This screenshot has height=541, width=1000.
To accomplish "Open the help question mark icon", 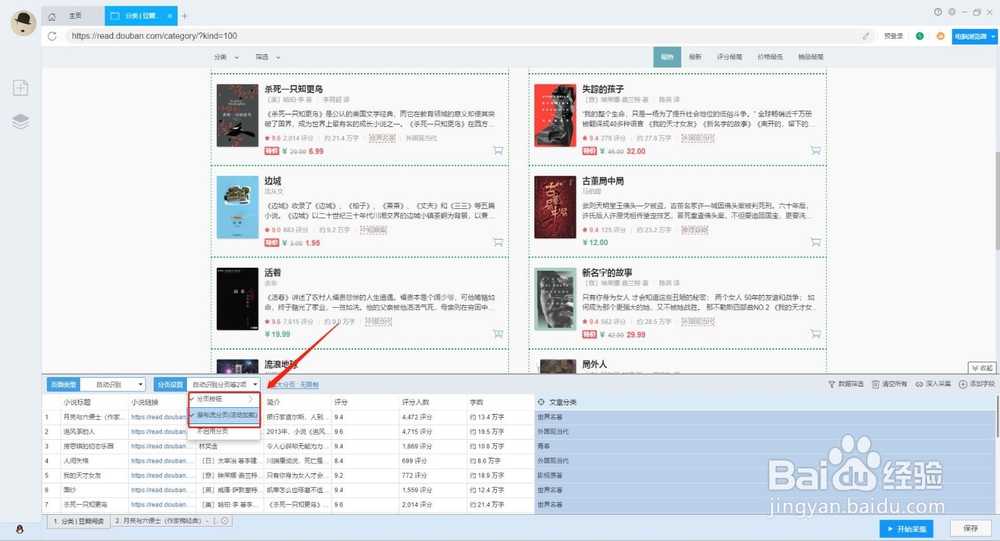I will (938, 12).
